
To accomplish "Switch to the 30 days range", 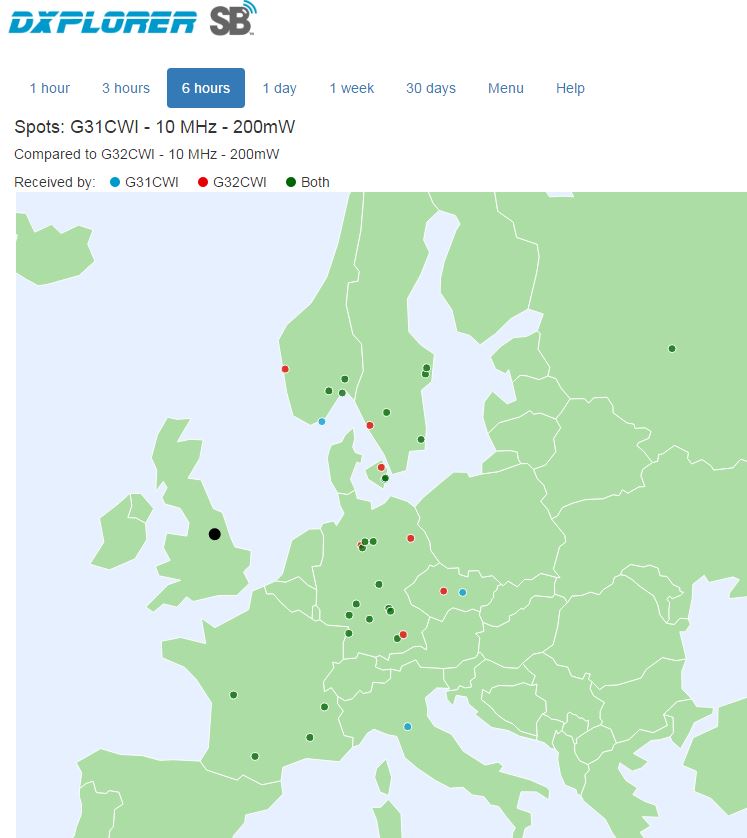I will pyautogui.click(x=430, y=88).
